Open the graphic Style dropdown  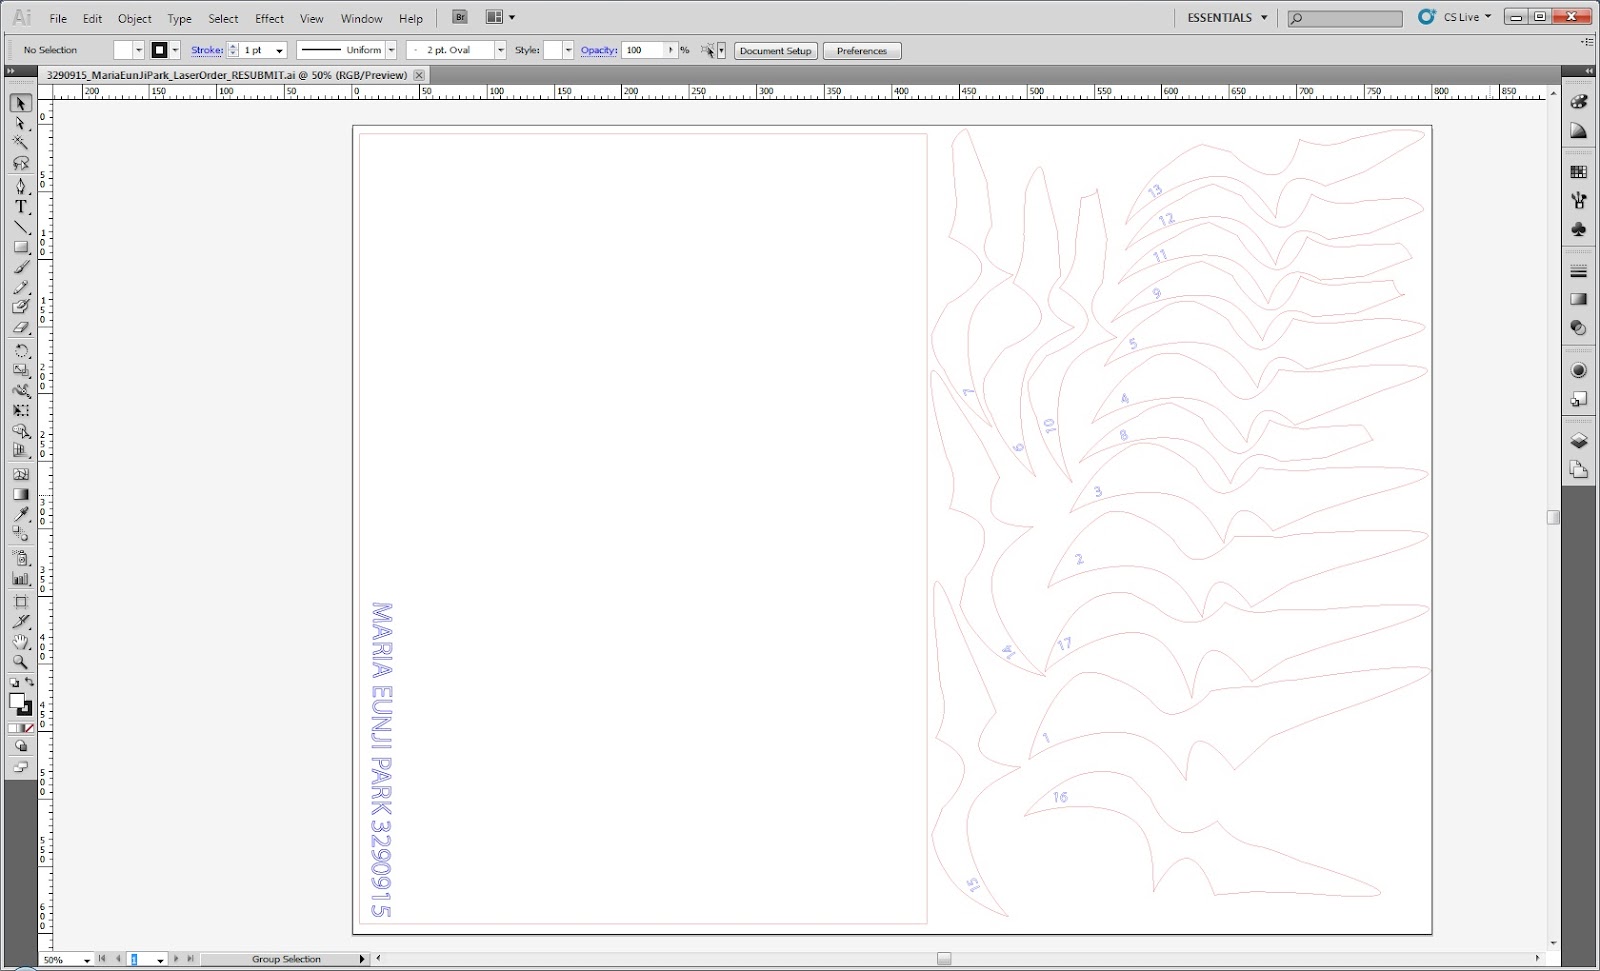coord(568,50)
